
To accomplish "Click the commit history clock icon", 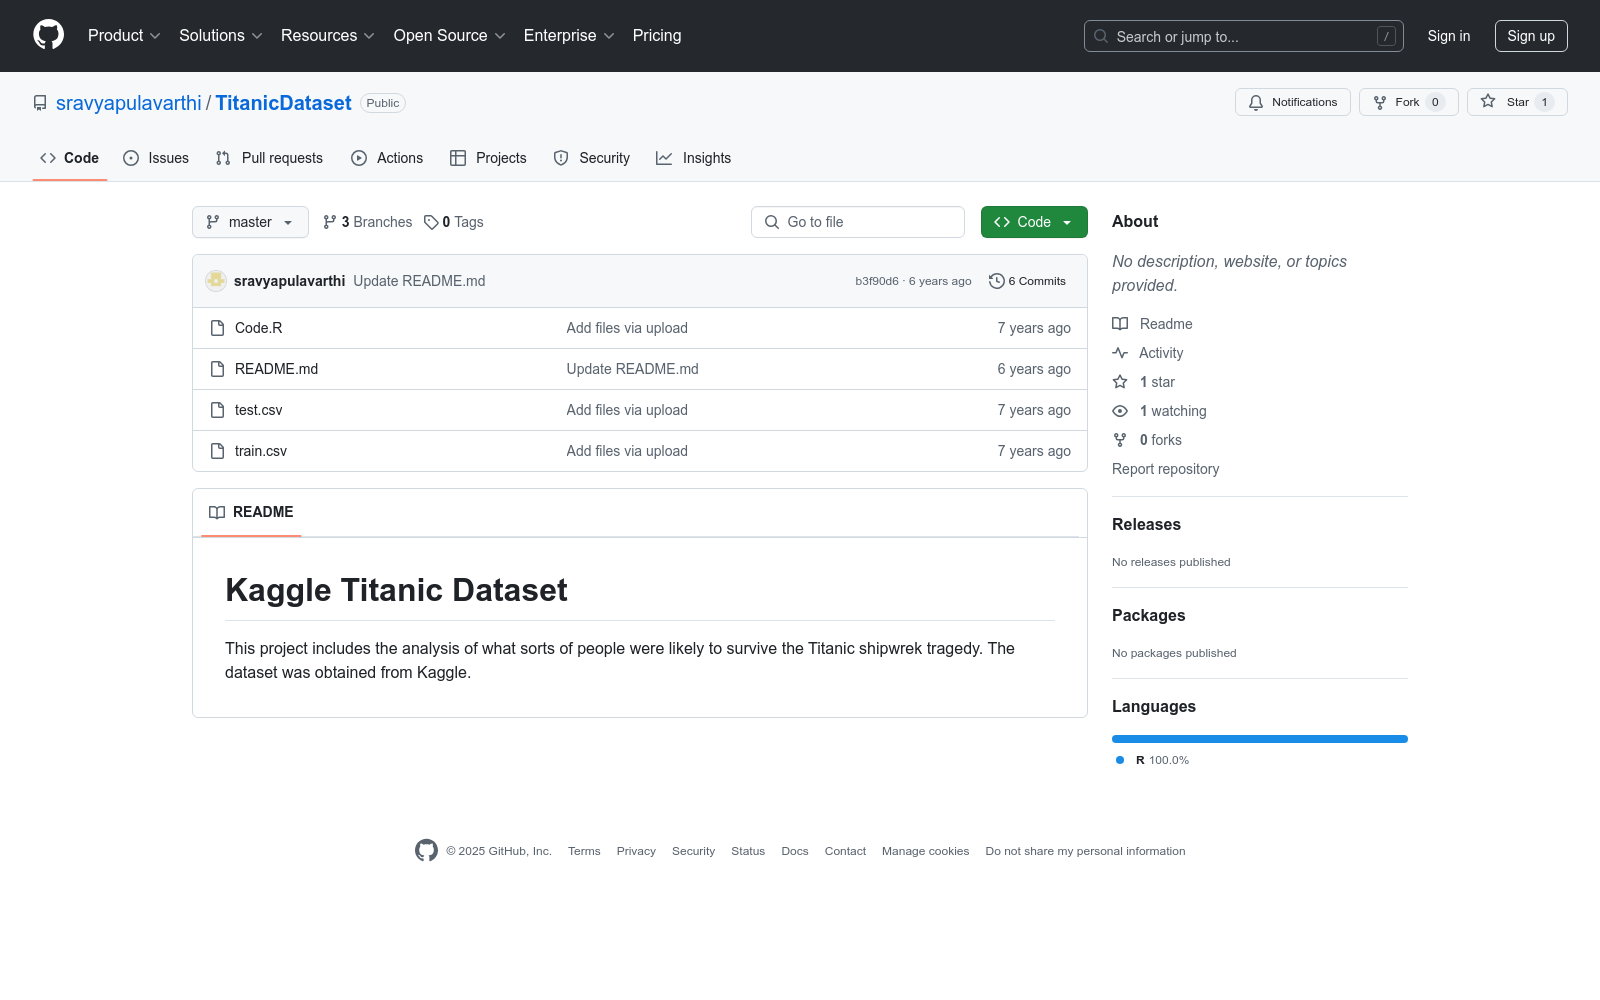I will (x=996, y=281).
